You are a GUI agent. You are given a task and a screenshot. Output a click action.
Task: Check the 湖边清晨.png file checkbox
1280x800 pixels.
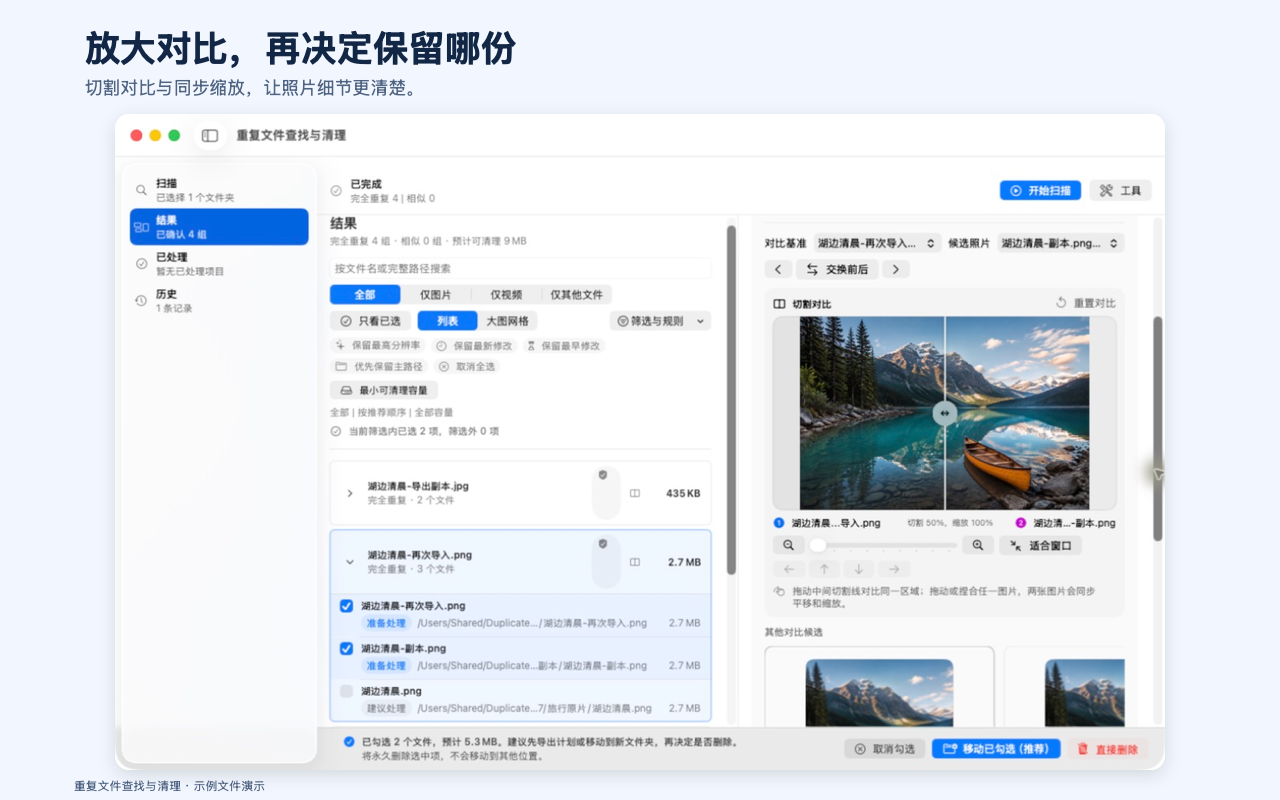(346, 691)
